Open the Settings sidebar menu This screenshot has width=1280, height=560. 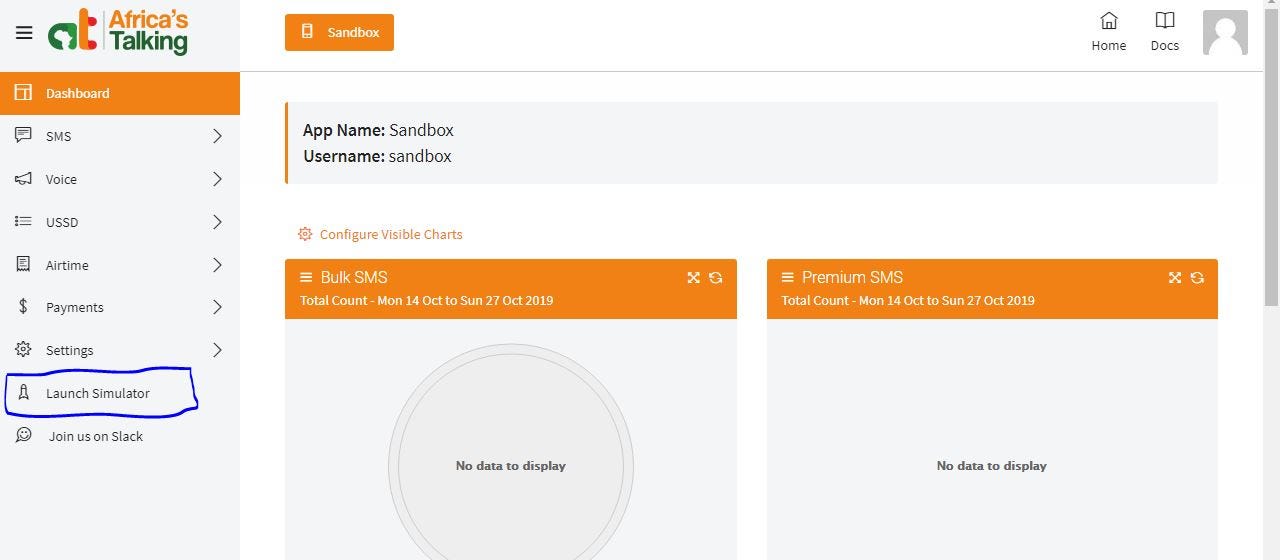pos(120,350)
